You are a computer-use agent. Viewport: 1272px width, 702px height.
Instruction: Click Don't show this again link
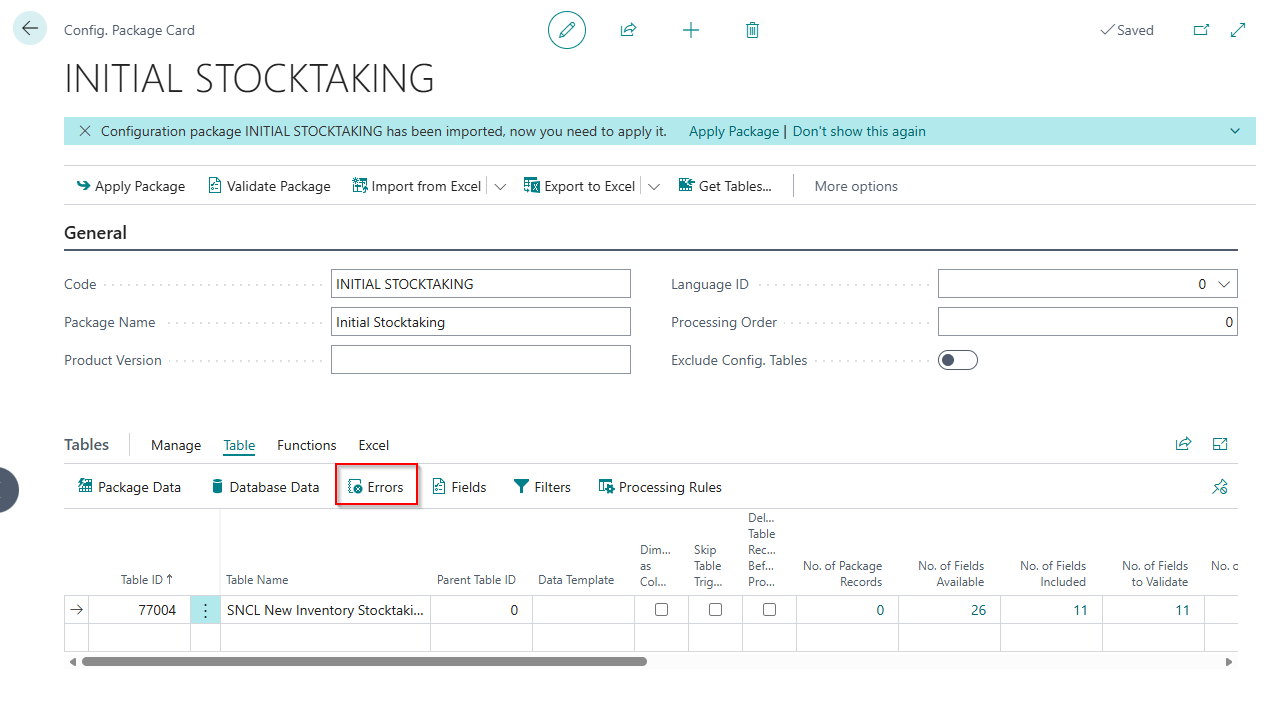click(859, 131)
